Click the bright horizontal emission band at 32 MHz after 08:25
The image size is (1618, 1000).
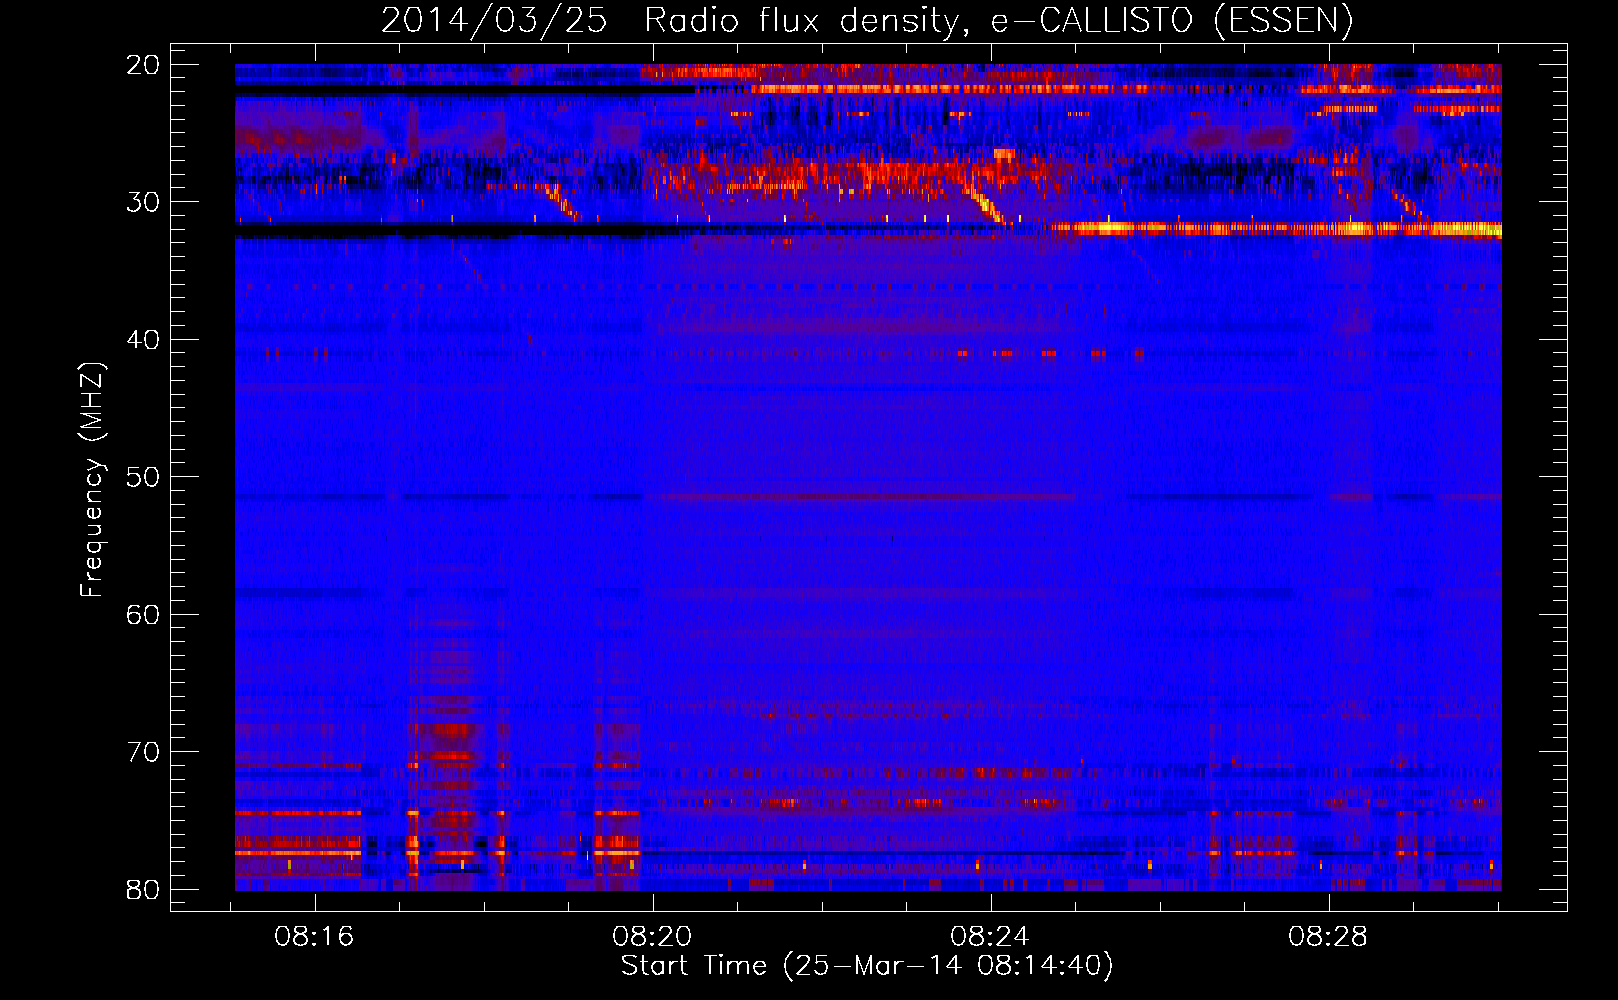pyautogui.click(x=1276, y=229)
